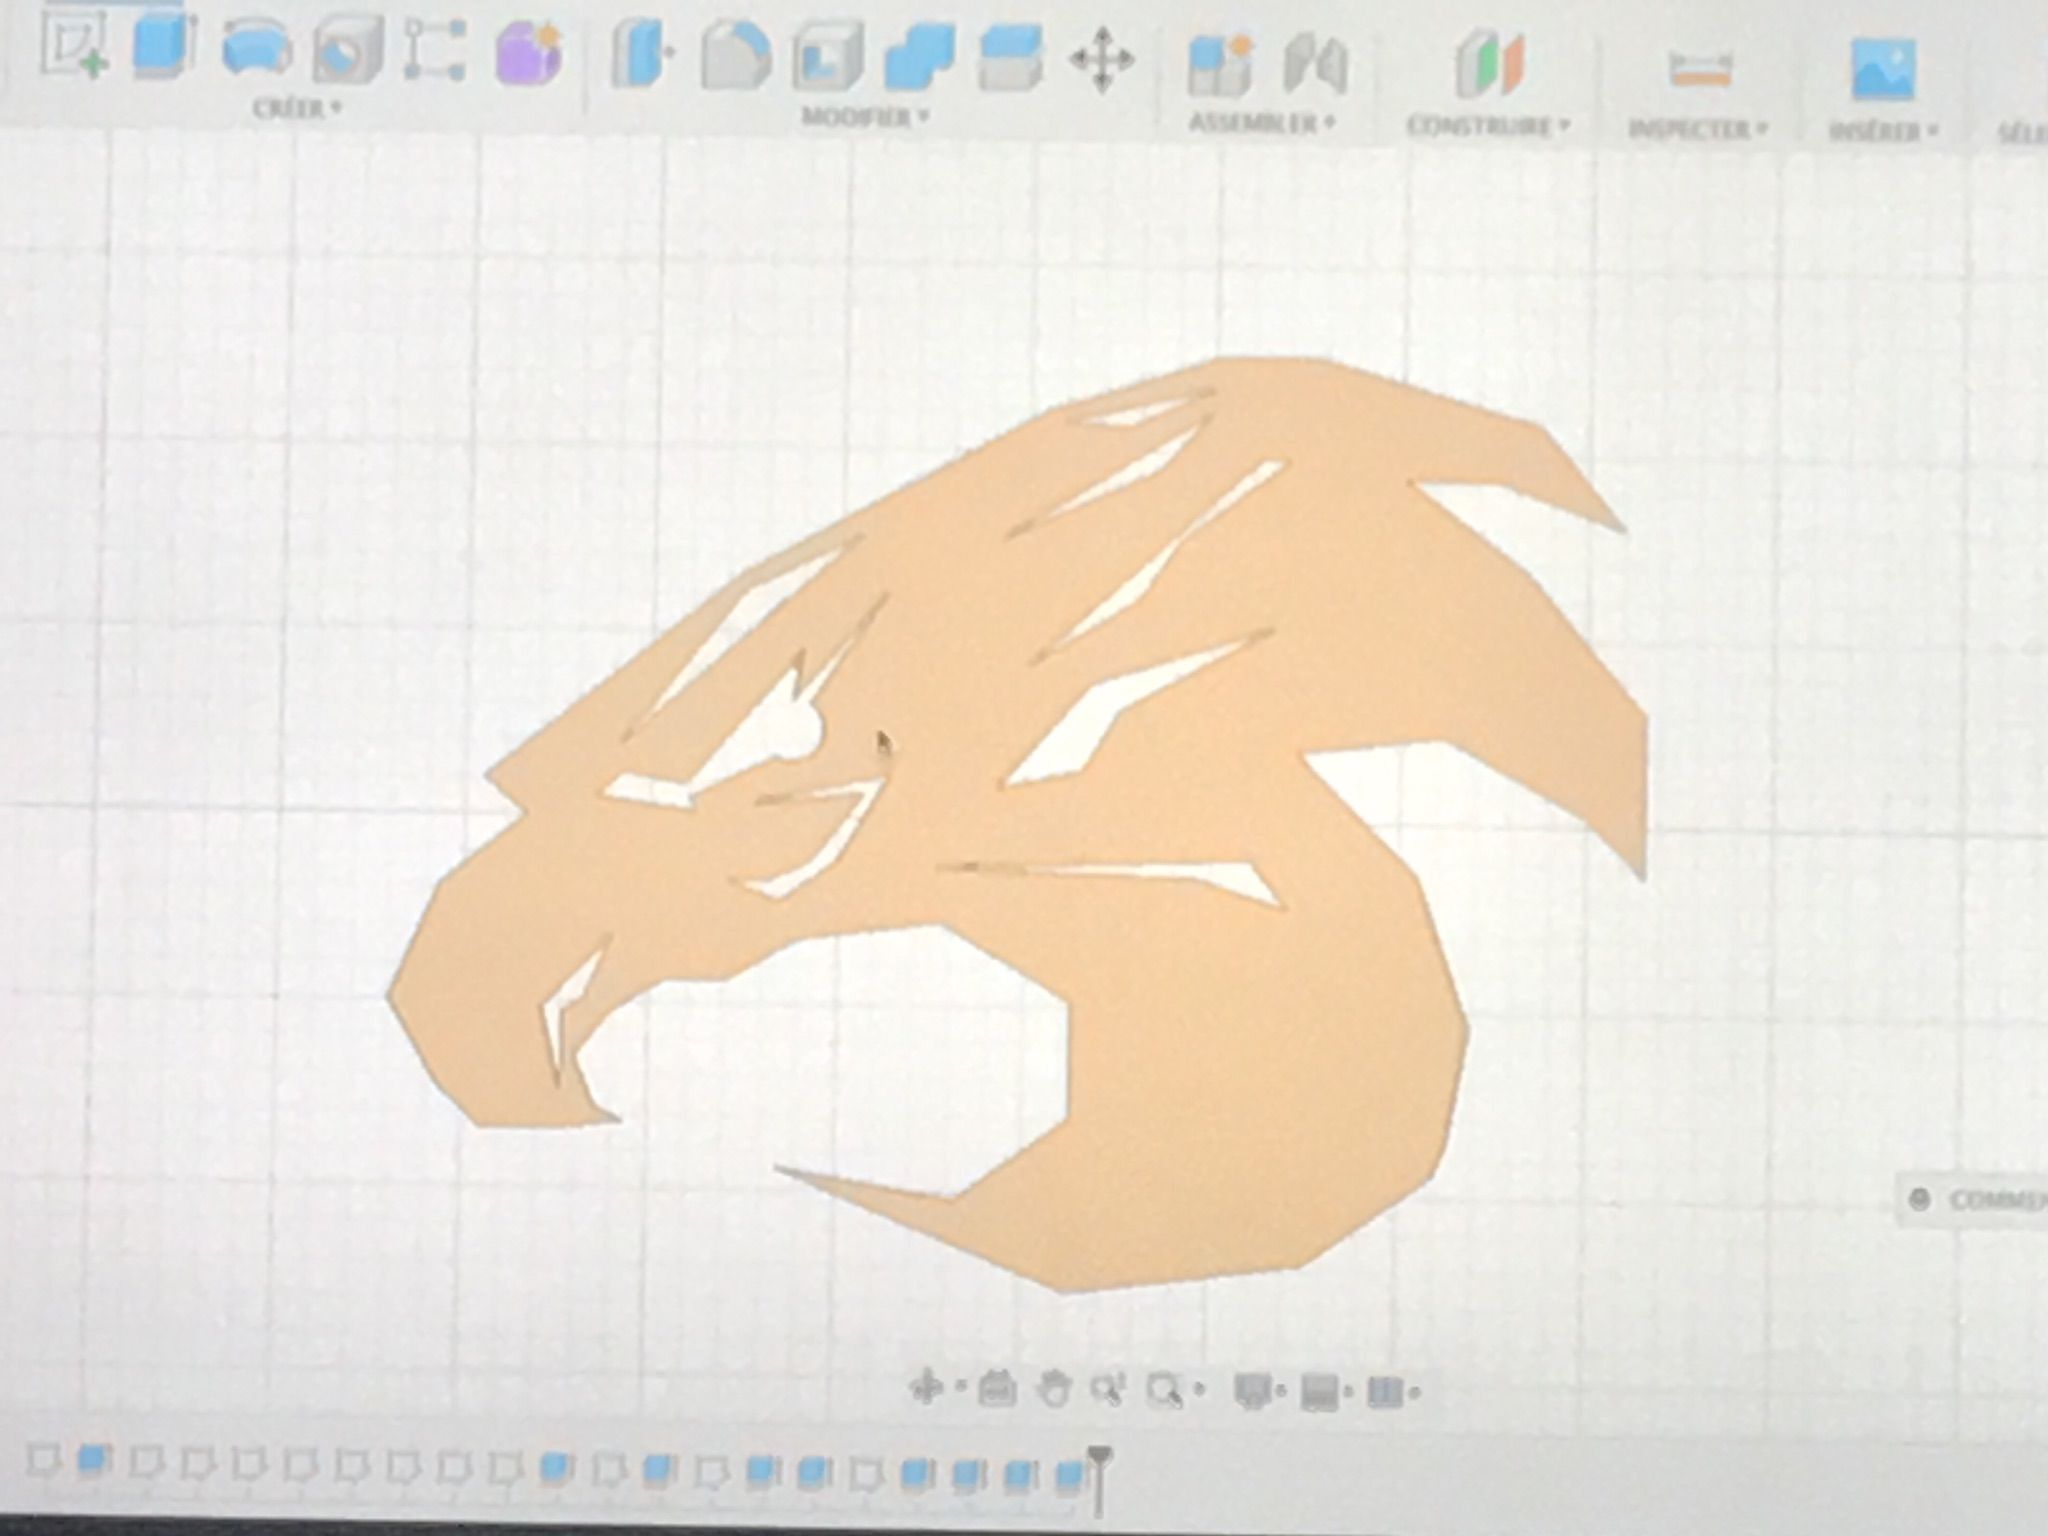Select the Shell tool

coord(828,57)
